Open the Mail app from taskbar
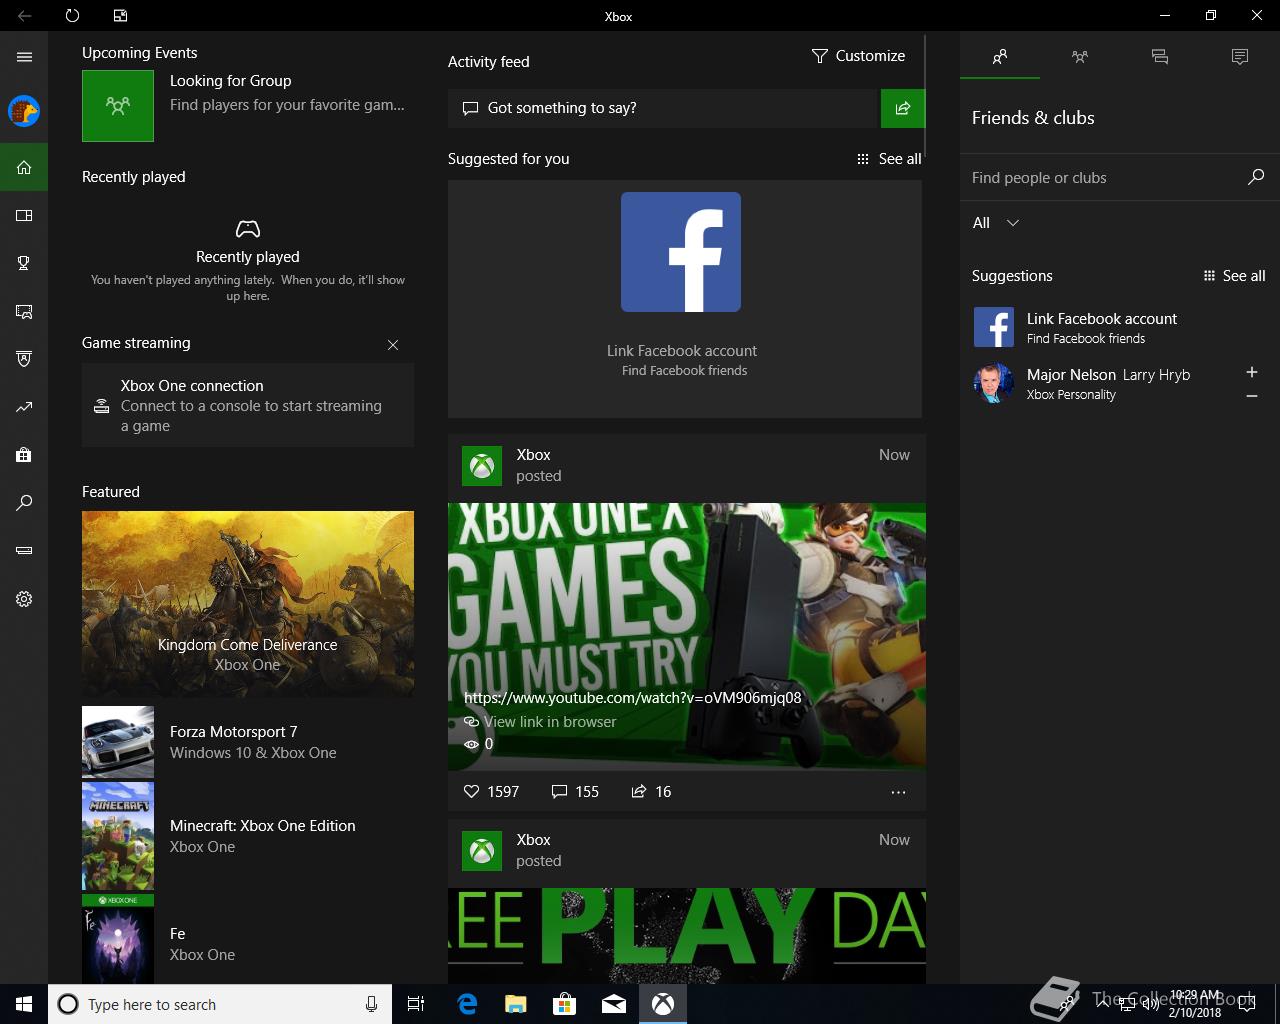1280x1024 pixels. (614, 1004)
